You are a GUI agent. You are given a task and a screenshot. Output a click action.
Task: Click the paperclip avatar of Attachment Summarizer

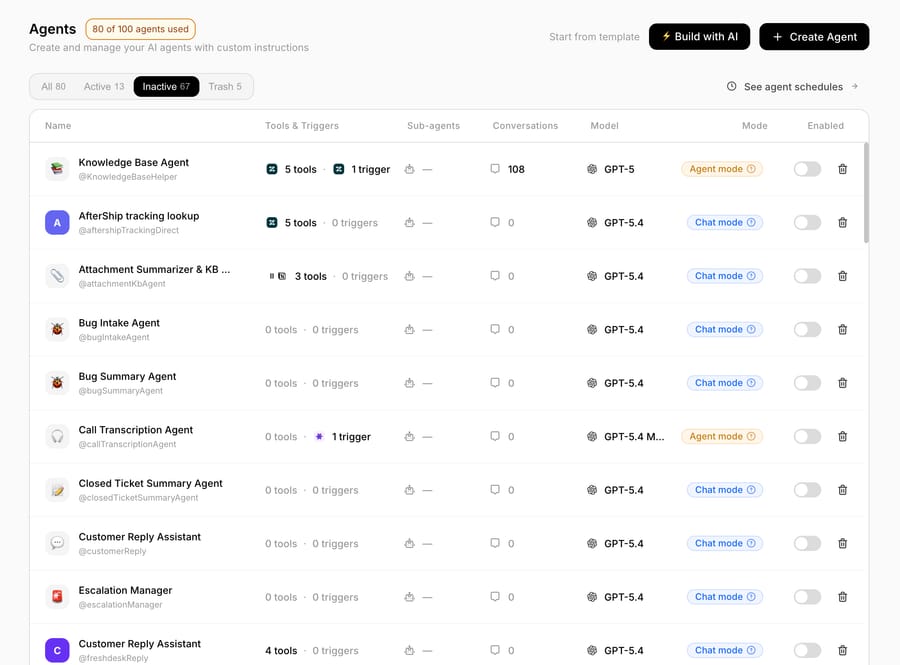(57, 276)
